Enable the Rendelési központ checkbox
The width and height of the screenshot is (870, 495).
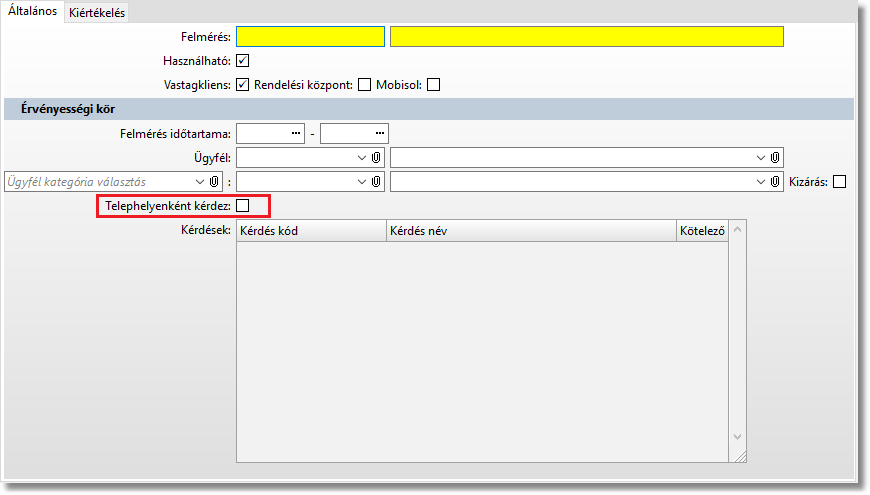[x=365, y=85]
